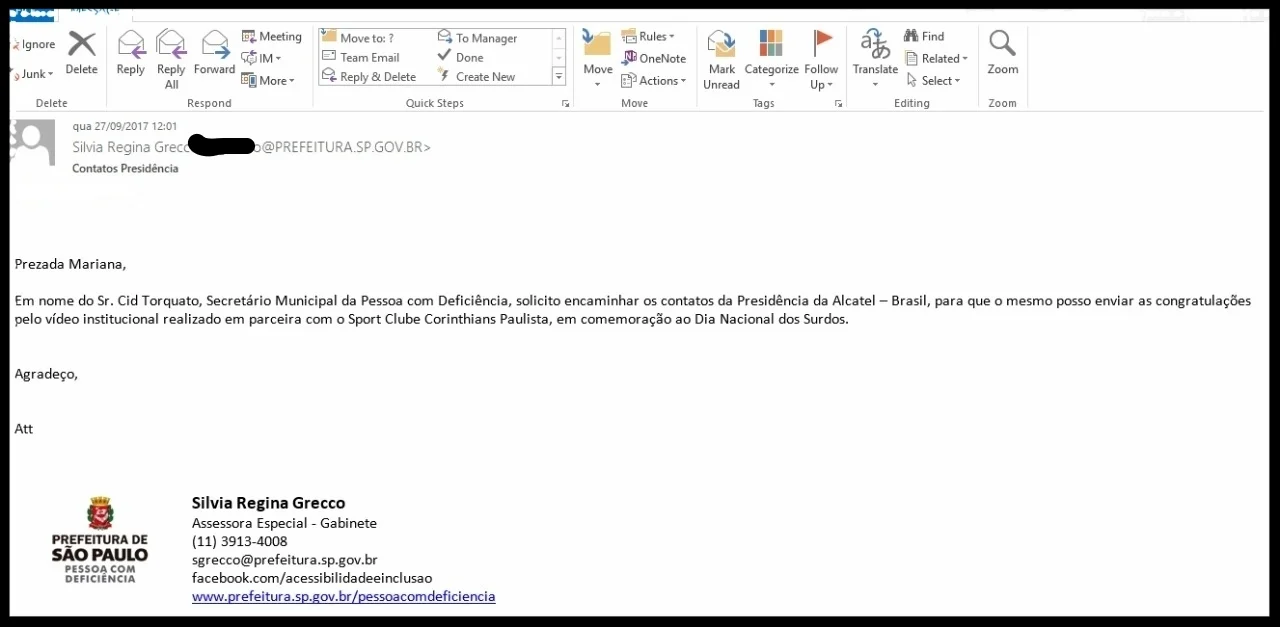Select To Manager quick step

(478, 38)
